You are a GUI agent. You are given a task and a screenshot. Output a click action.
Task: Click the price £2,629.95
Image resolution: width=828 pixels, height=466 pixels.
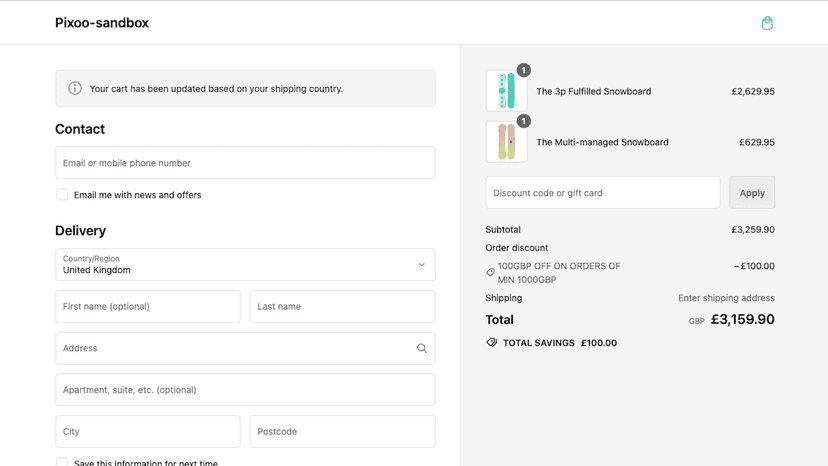753,91
